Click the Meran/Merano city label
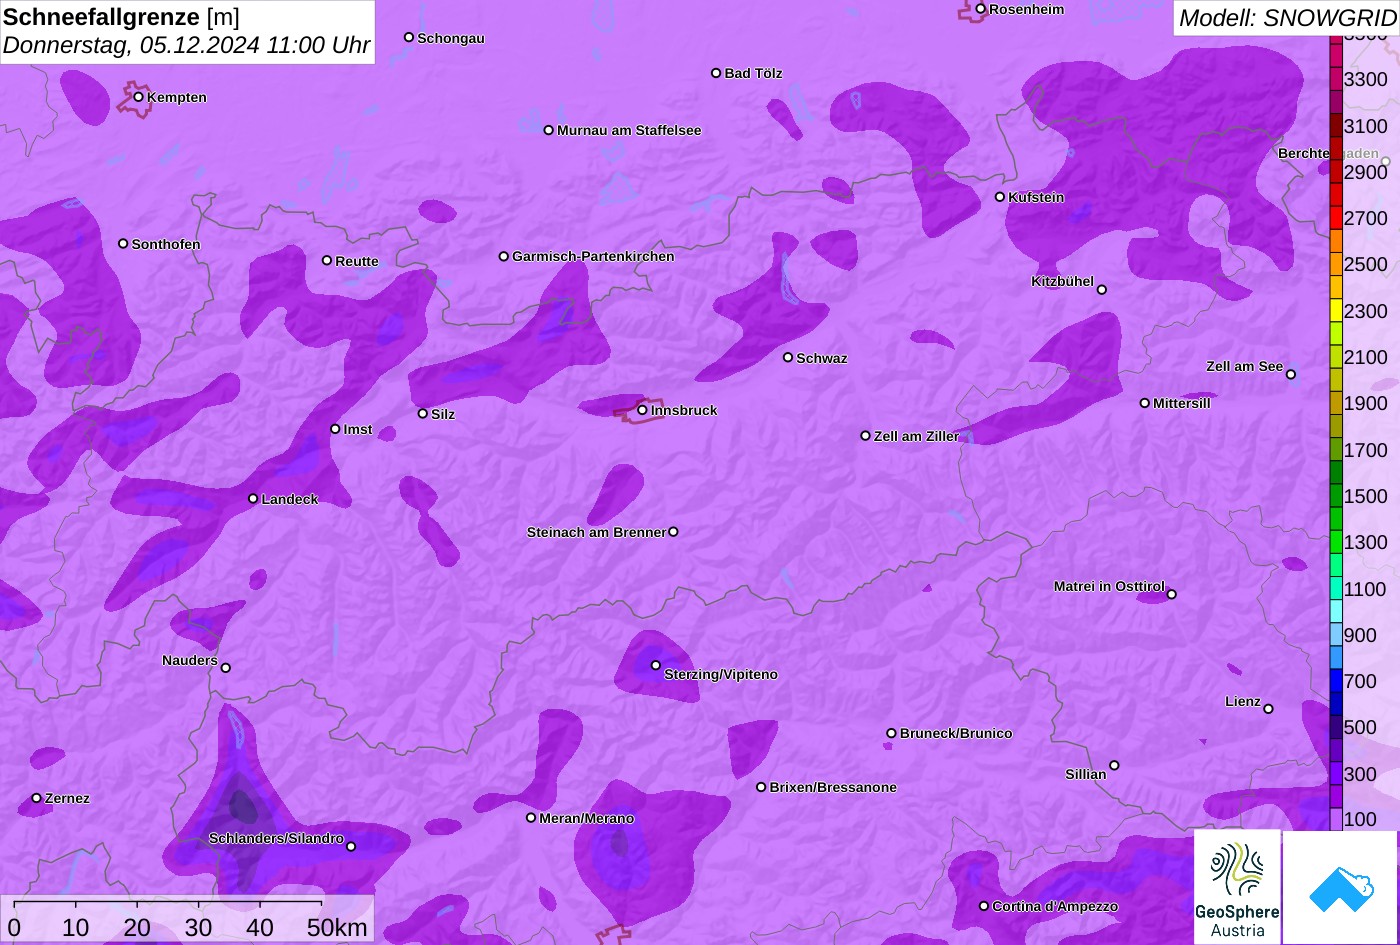Image resolution: width=1400 pixels, height=945 pixels. tap(587, 818)
